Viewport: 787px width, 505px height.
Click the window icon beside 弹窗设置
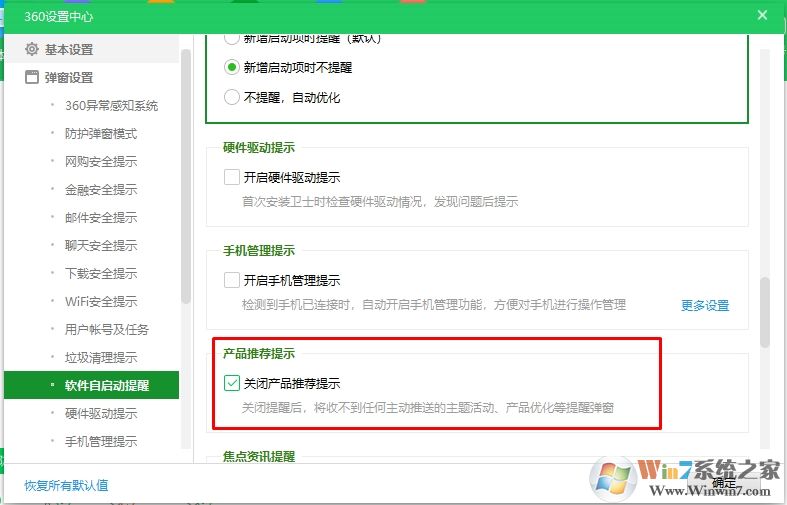point(32,77)
